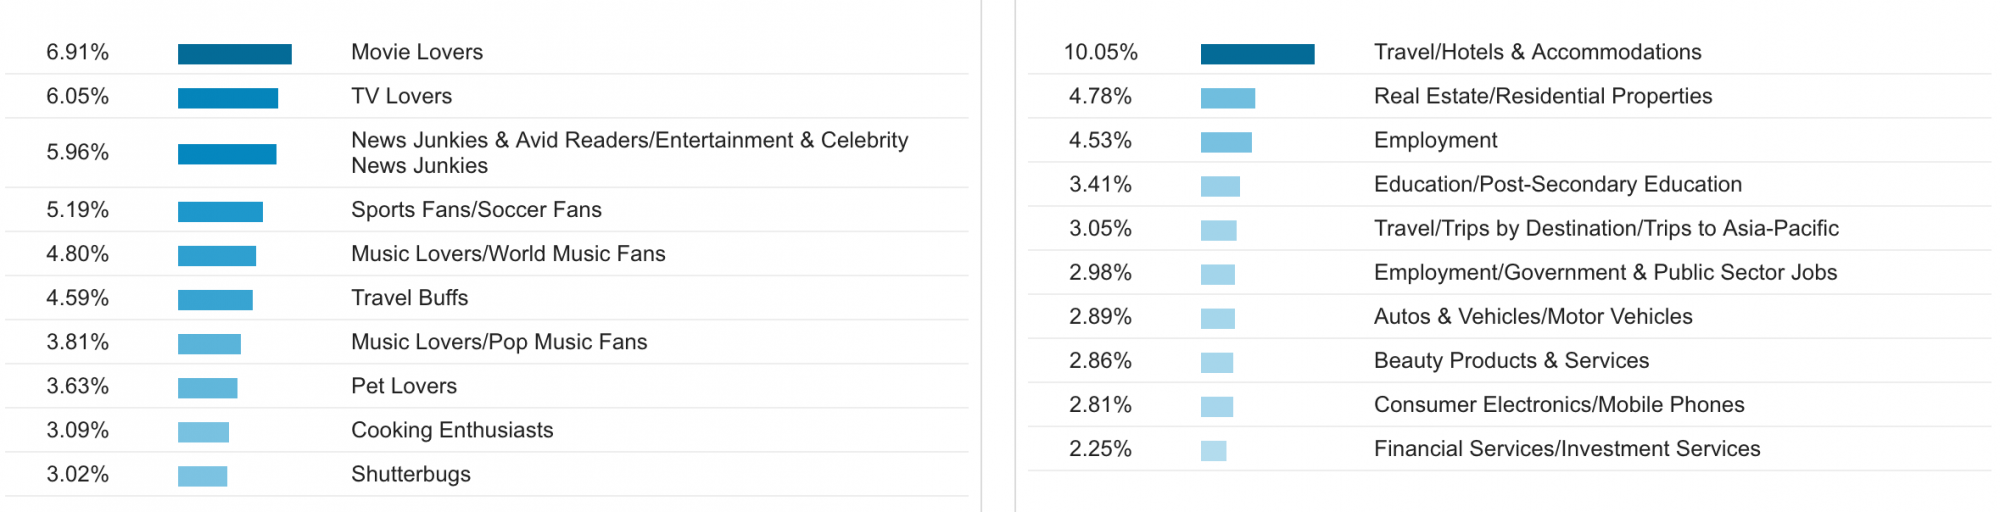Click the Sports Fans/Soccer Fans label
Viewport: 2000px width, 512px height.
(476, 210)
